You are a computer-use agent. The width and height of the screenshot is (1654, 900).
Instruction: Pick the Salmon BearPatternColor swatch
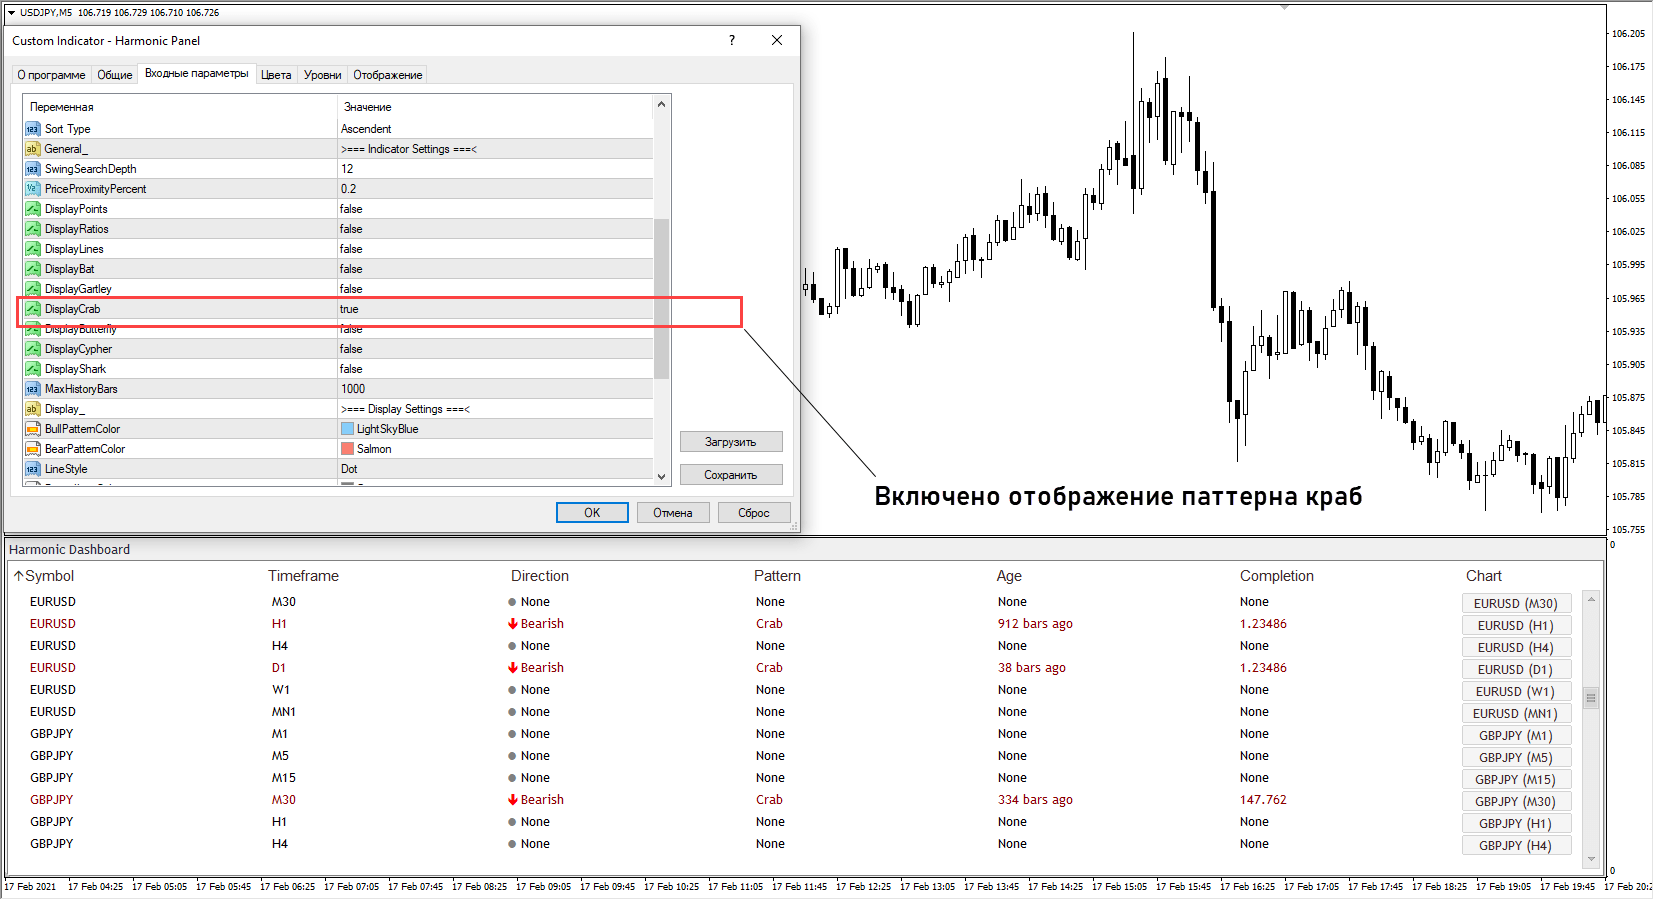(x=348, y=449)
